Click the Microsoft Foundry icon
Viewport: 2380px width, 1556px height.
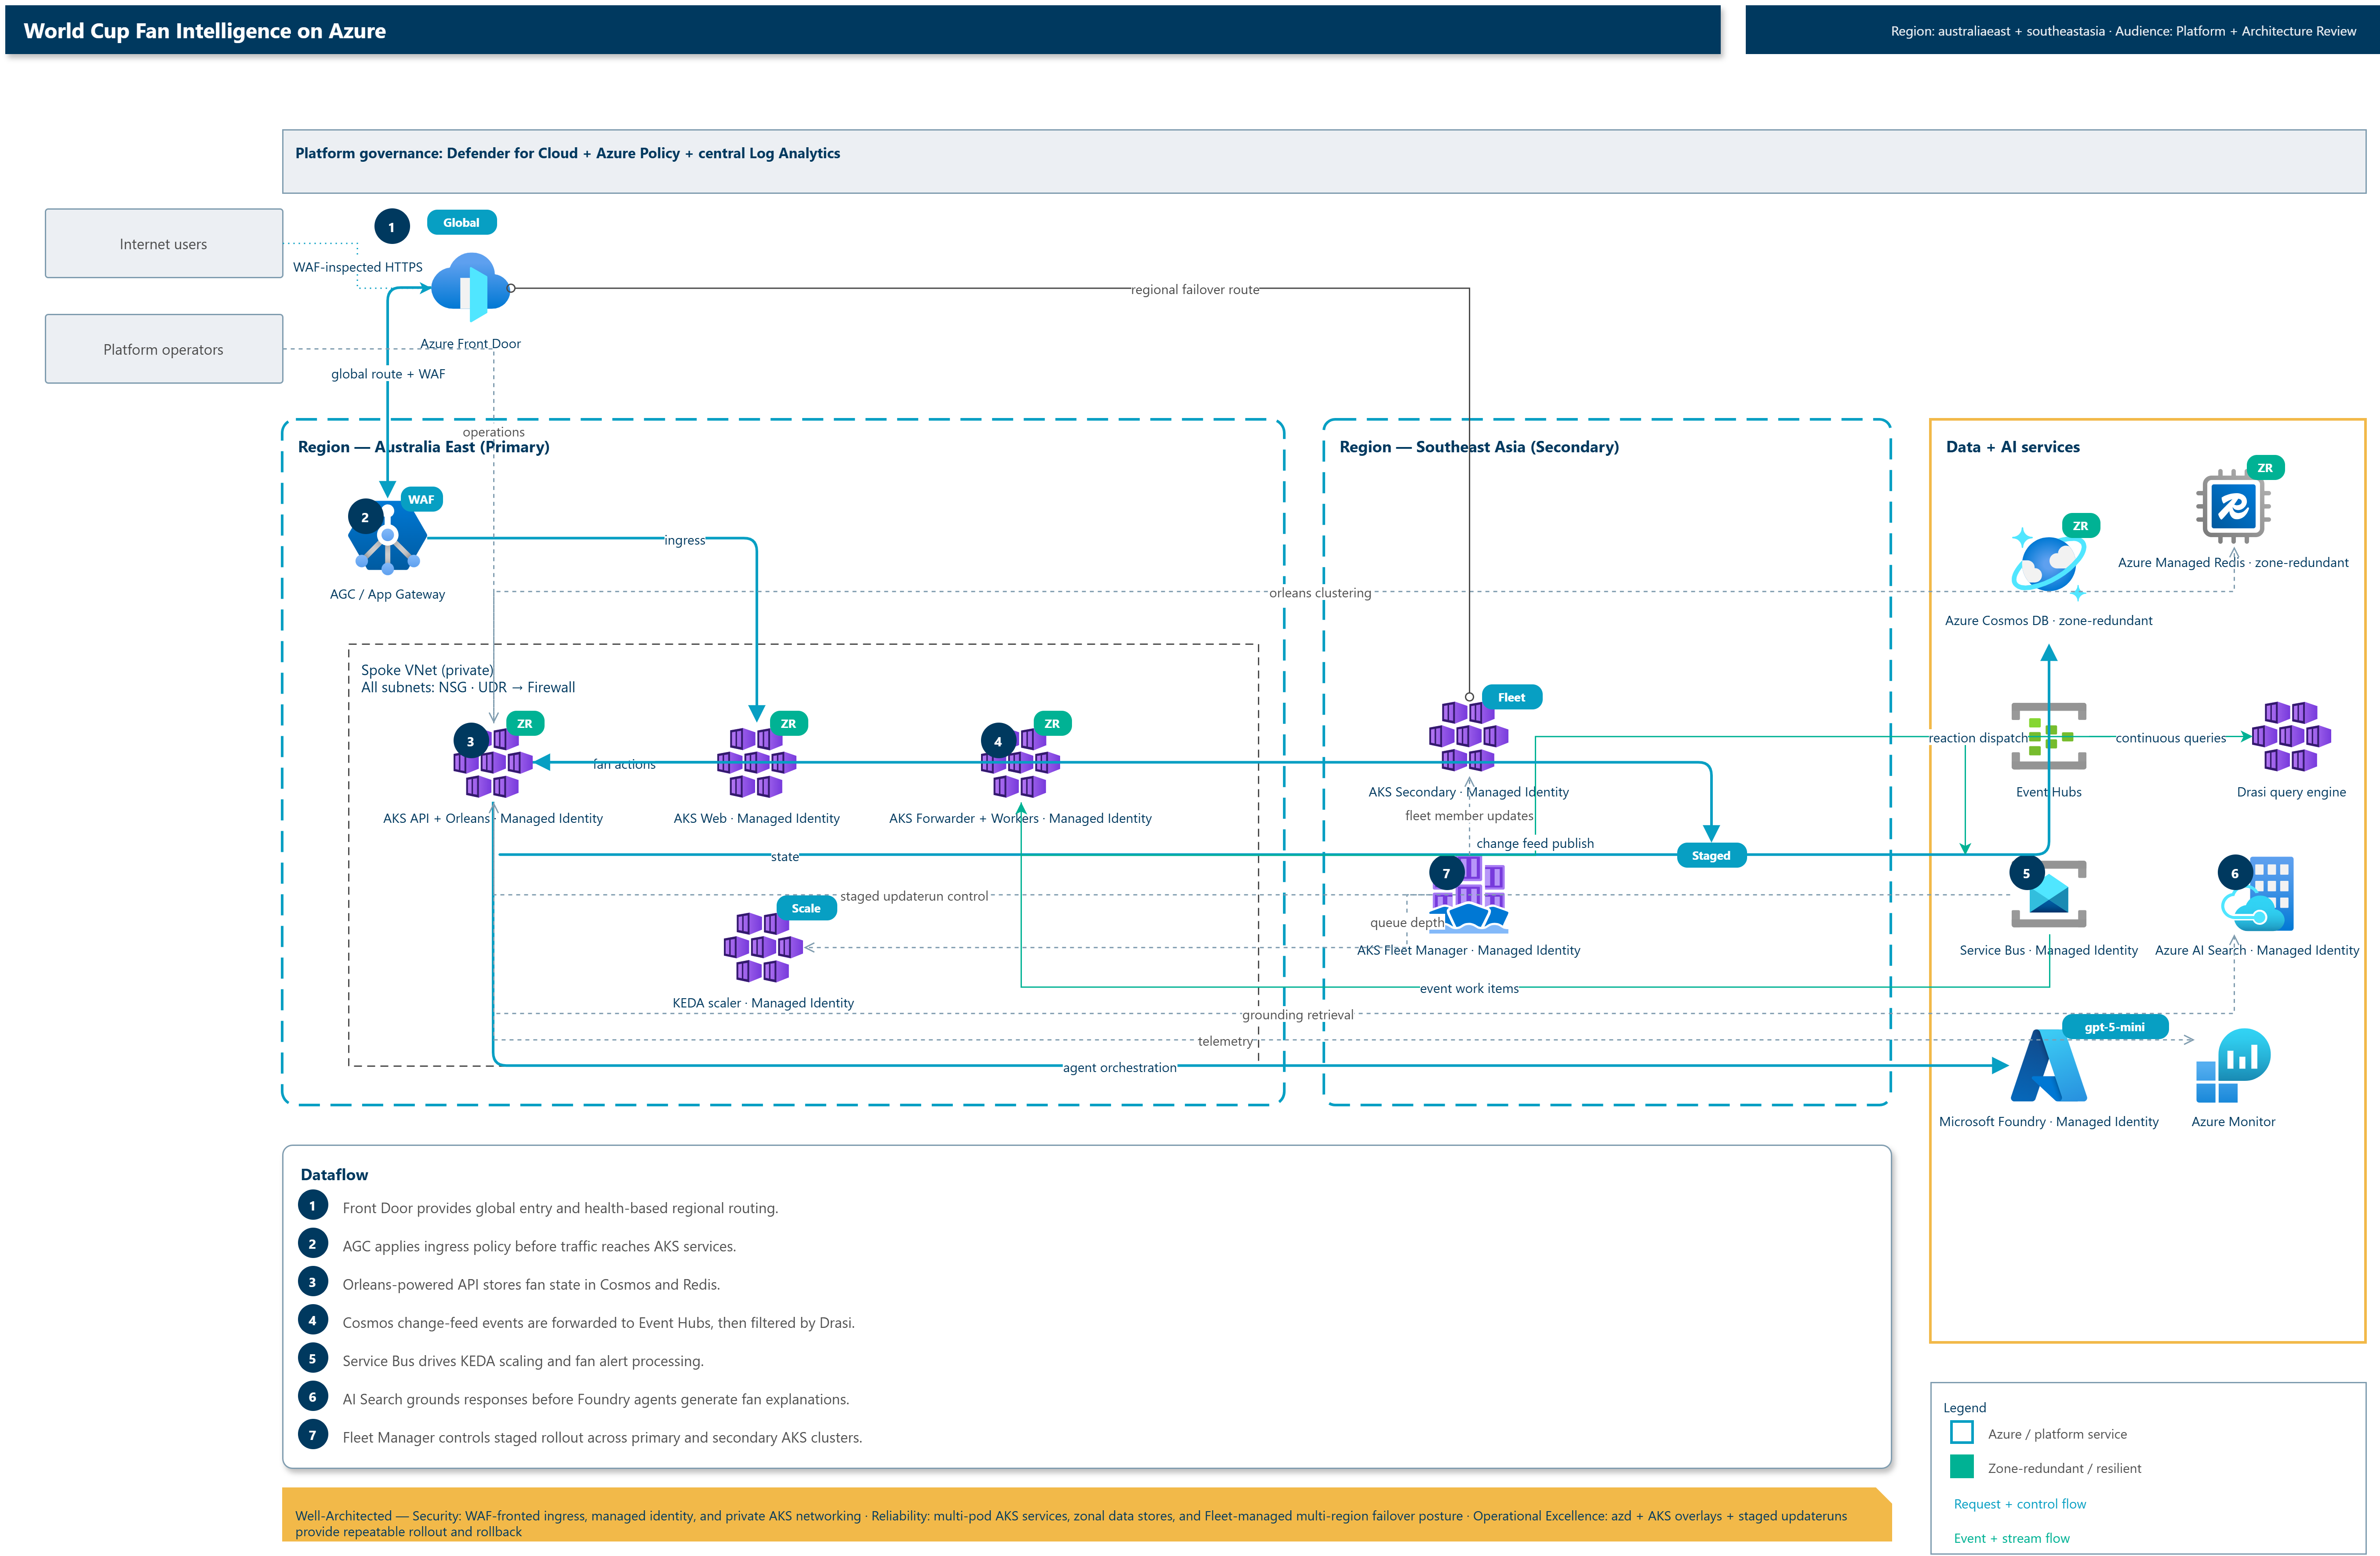(2049, 1066)
